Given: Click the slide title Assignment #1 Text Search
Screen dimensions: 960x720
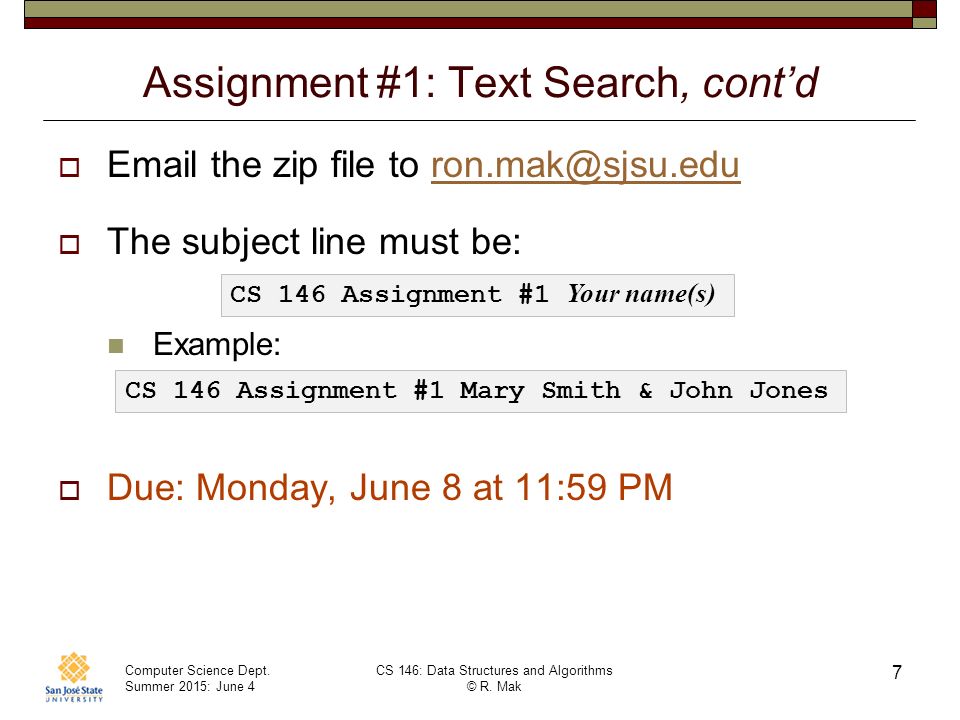Looking at the screenshot, I should click(480, 82).
